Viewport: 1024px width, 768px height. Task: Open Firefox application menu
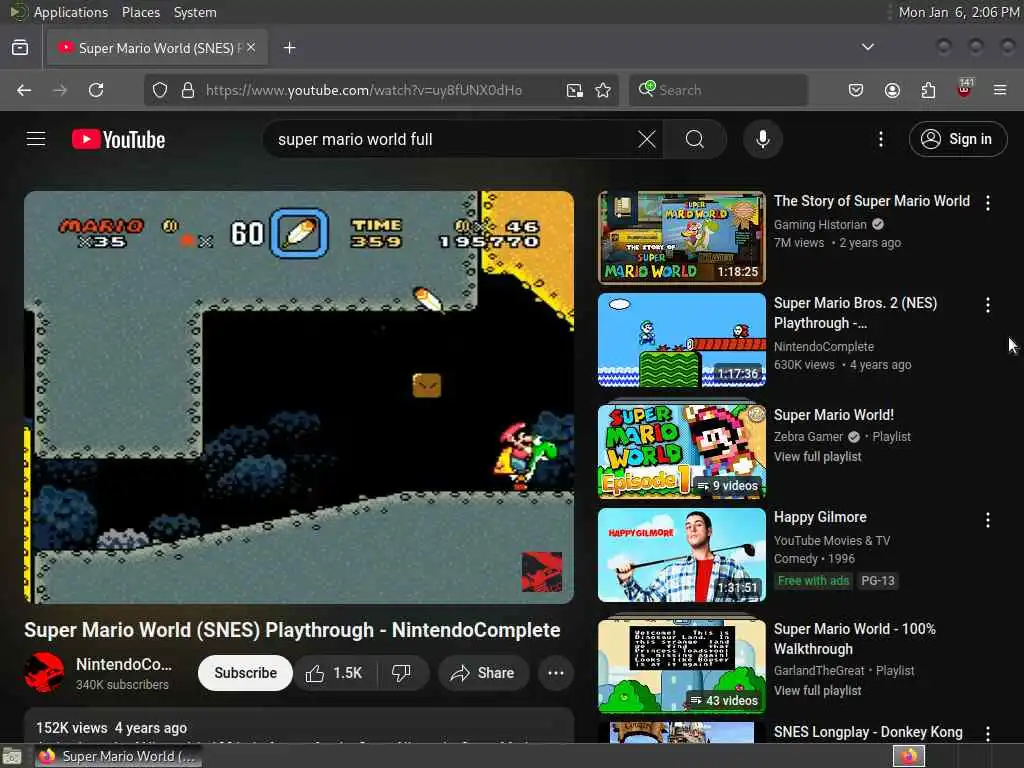(x=1000, y=90)
